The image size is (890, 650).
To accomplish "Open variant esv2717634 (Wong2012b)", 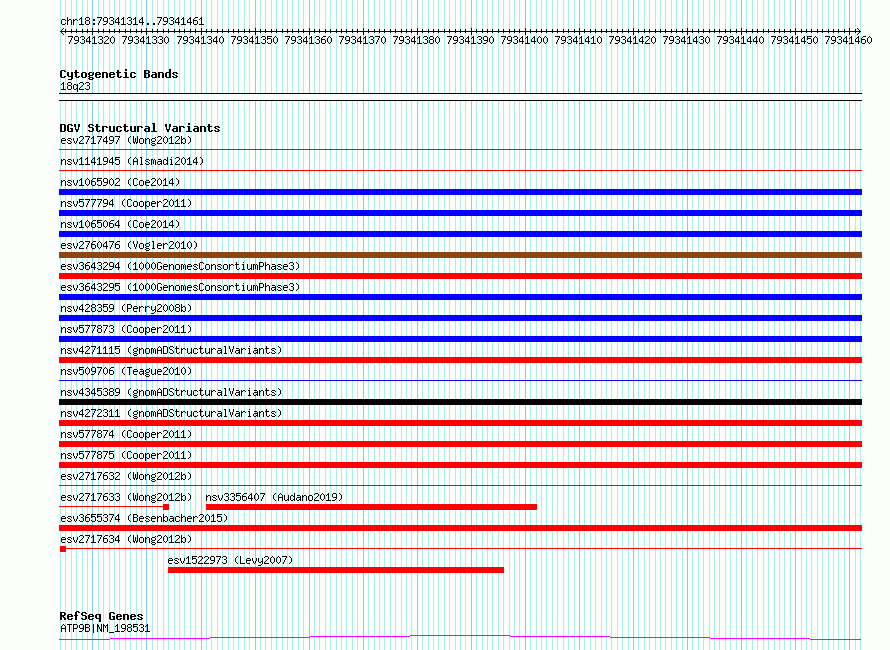I will [x=126, y=539].
